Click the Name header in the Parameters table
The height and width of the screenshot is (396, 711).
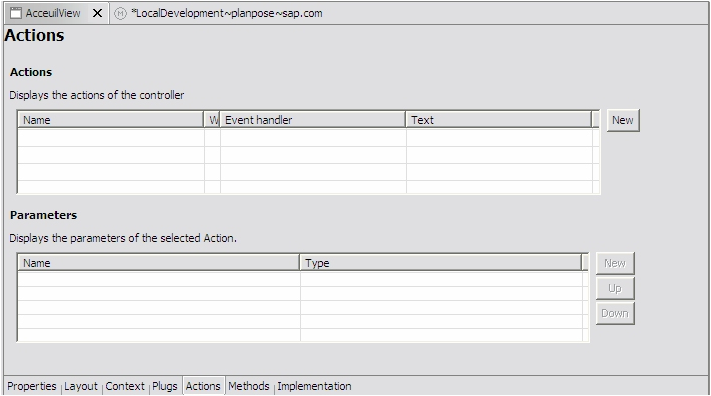[159, 263]
